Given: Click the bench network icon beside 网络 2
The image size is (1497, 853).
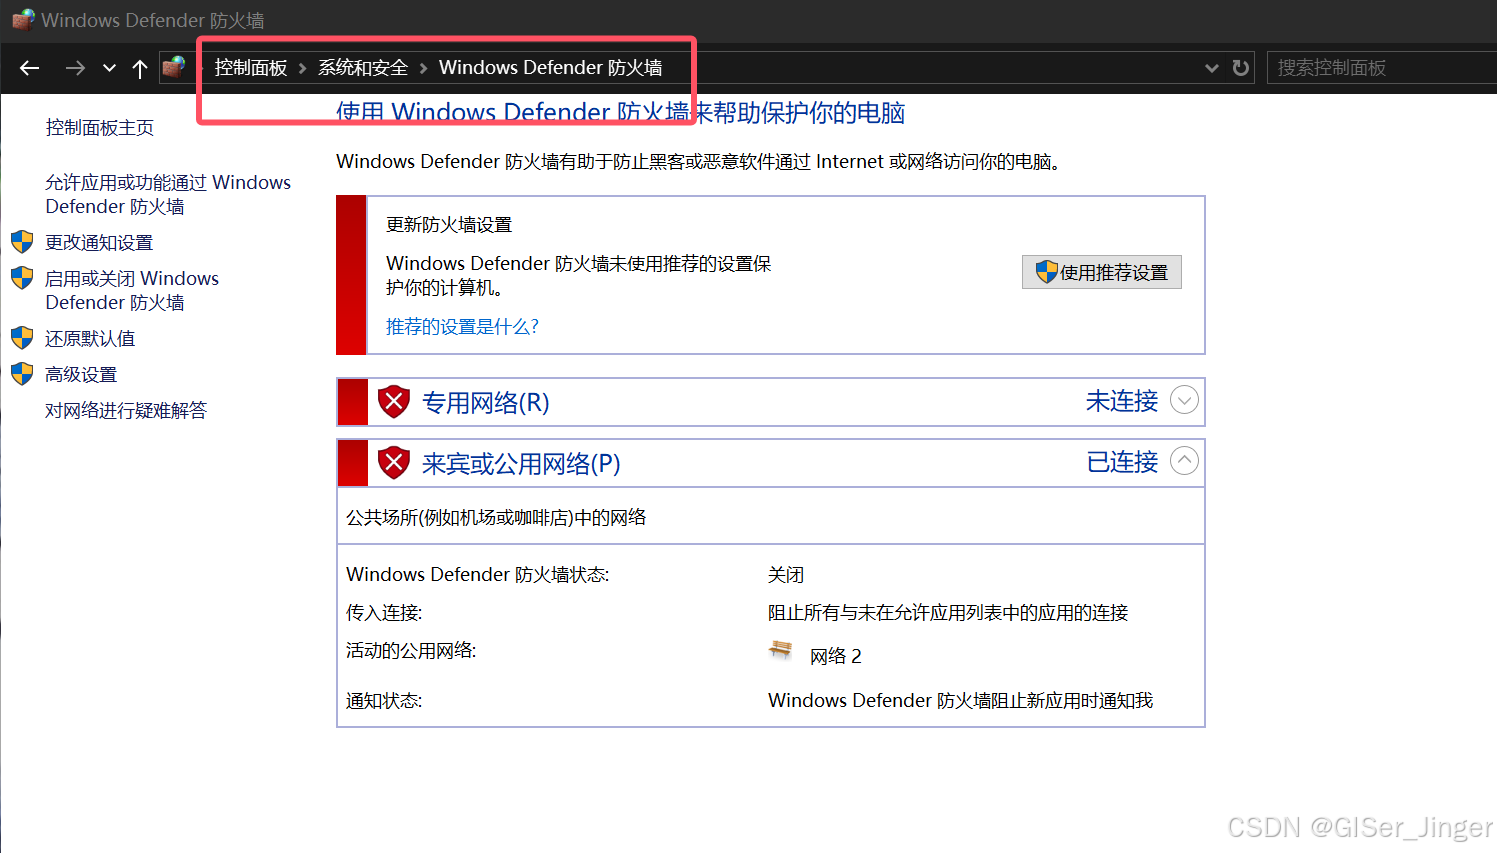Looking at the screenshot, I should (x=781, y=651).
